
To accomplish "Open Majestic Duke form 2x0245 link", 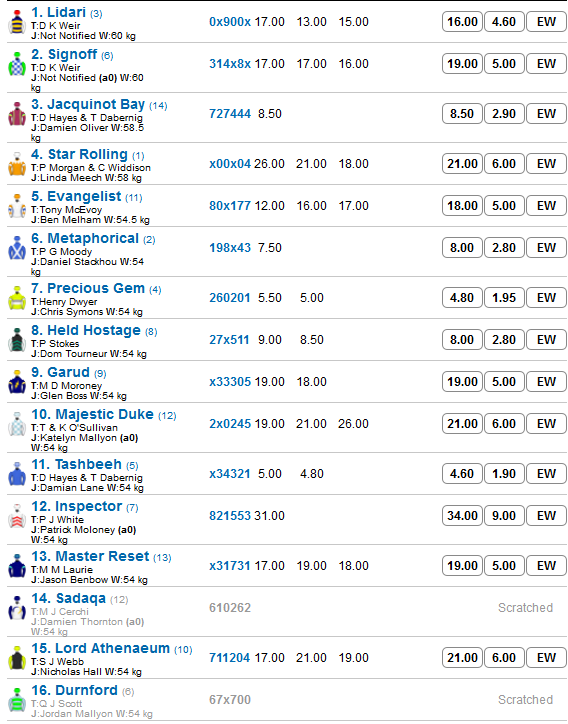I will pos(230,424).
